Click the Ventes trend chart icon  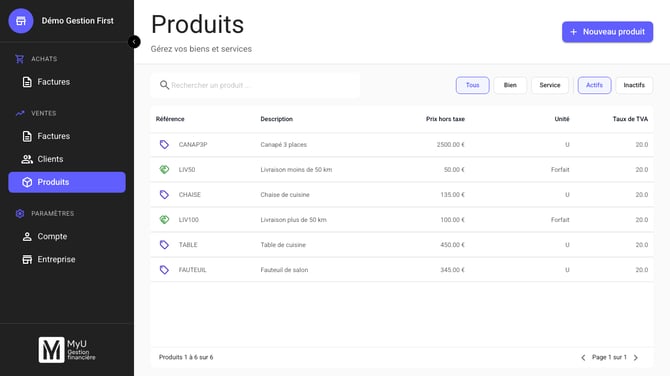[20, 113]
